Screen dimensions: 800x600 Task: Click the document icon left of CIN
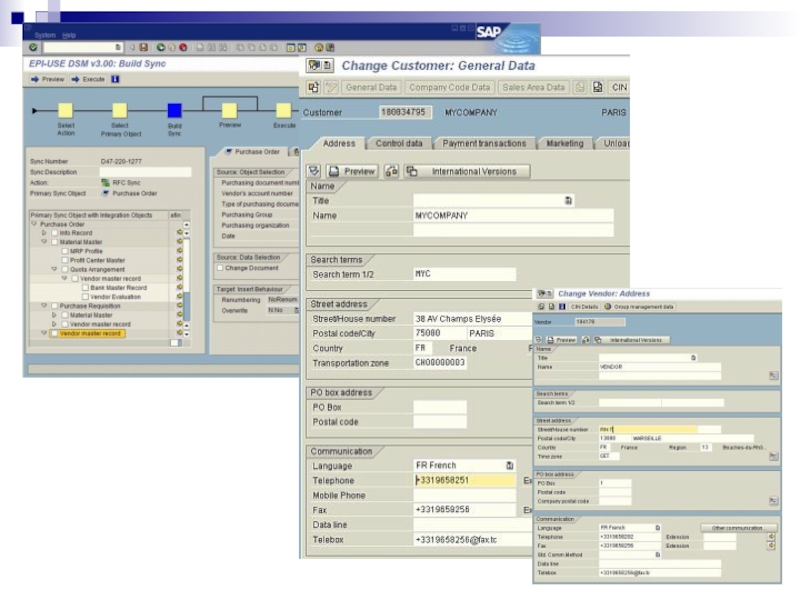tap(597, 87)
